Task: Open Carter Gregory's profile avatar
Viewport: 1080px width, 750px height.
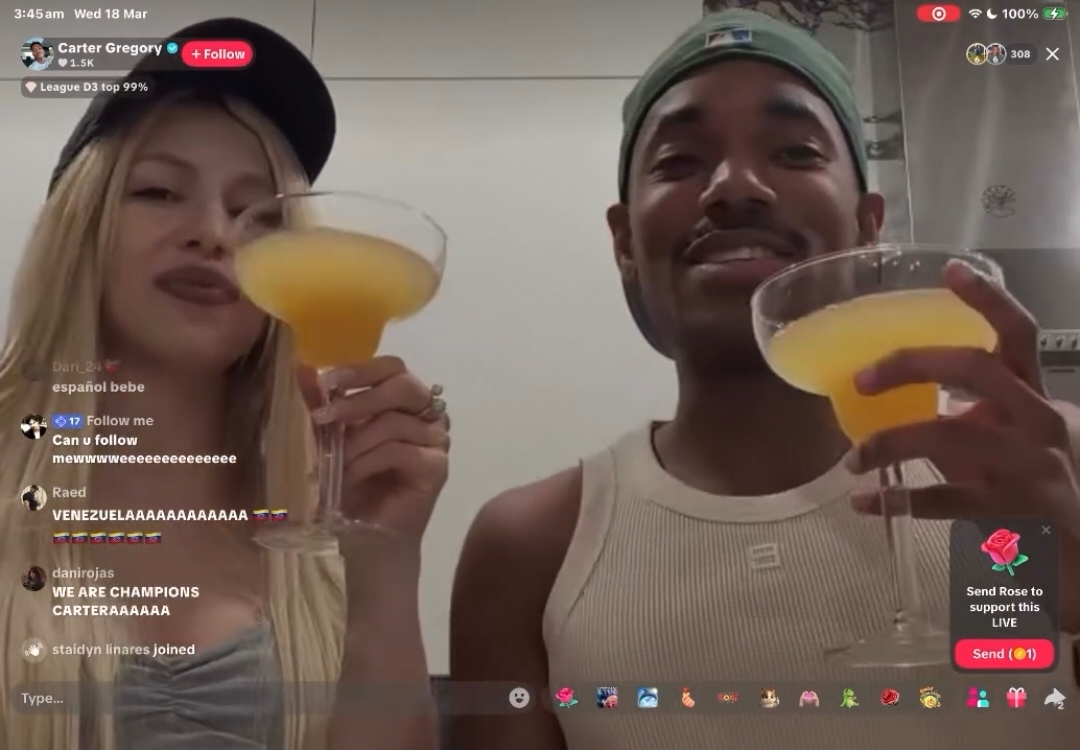Action: pos(37,54)
